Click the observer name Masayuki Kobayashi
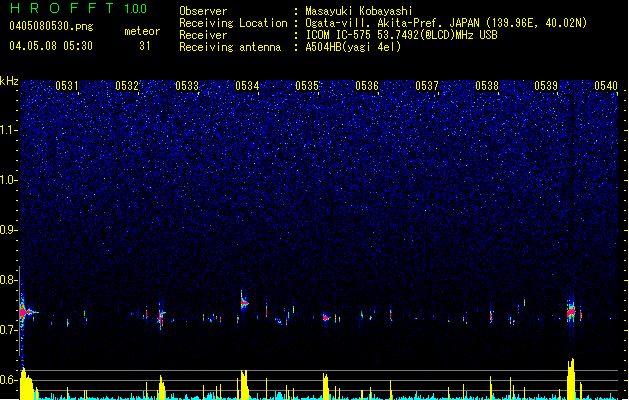The height and width of the screenshot is (400, 629). (359, 11)
